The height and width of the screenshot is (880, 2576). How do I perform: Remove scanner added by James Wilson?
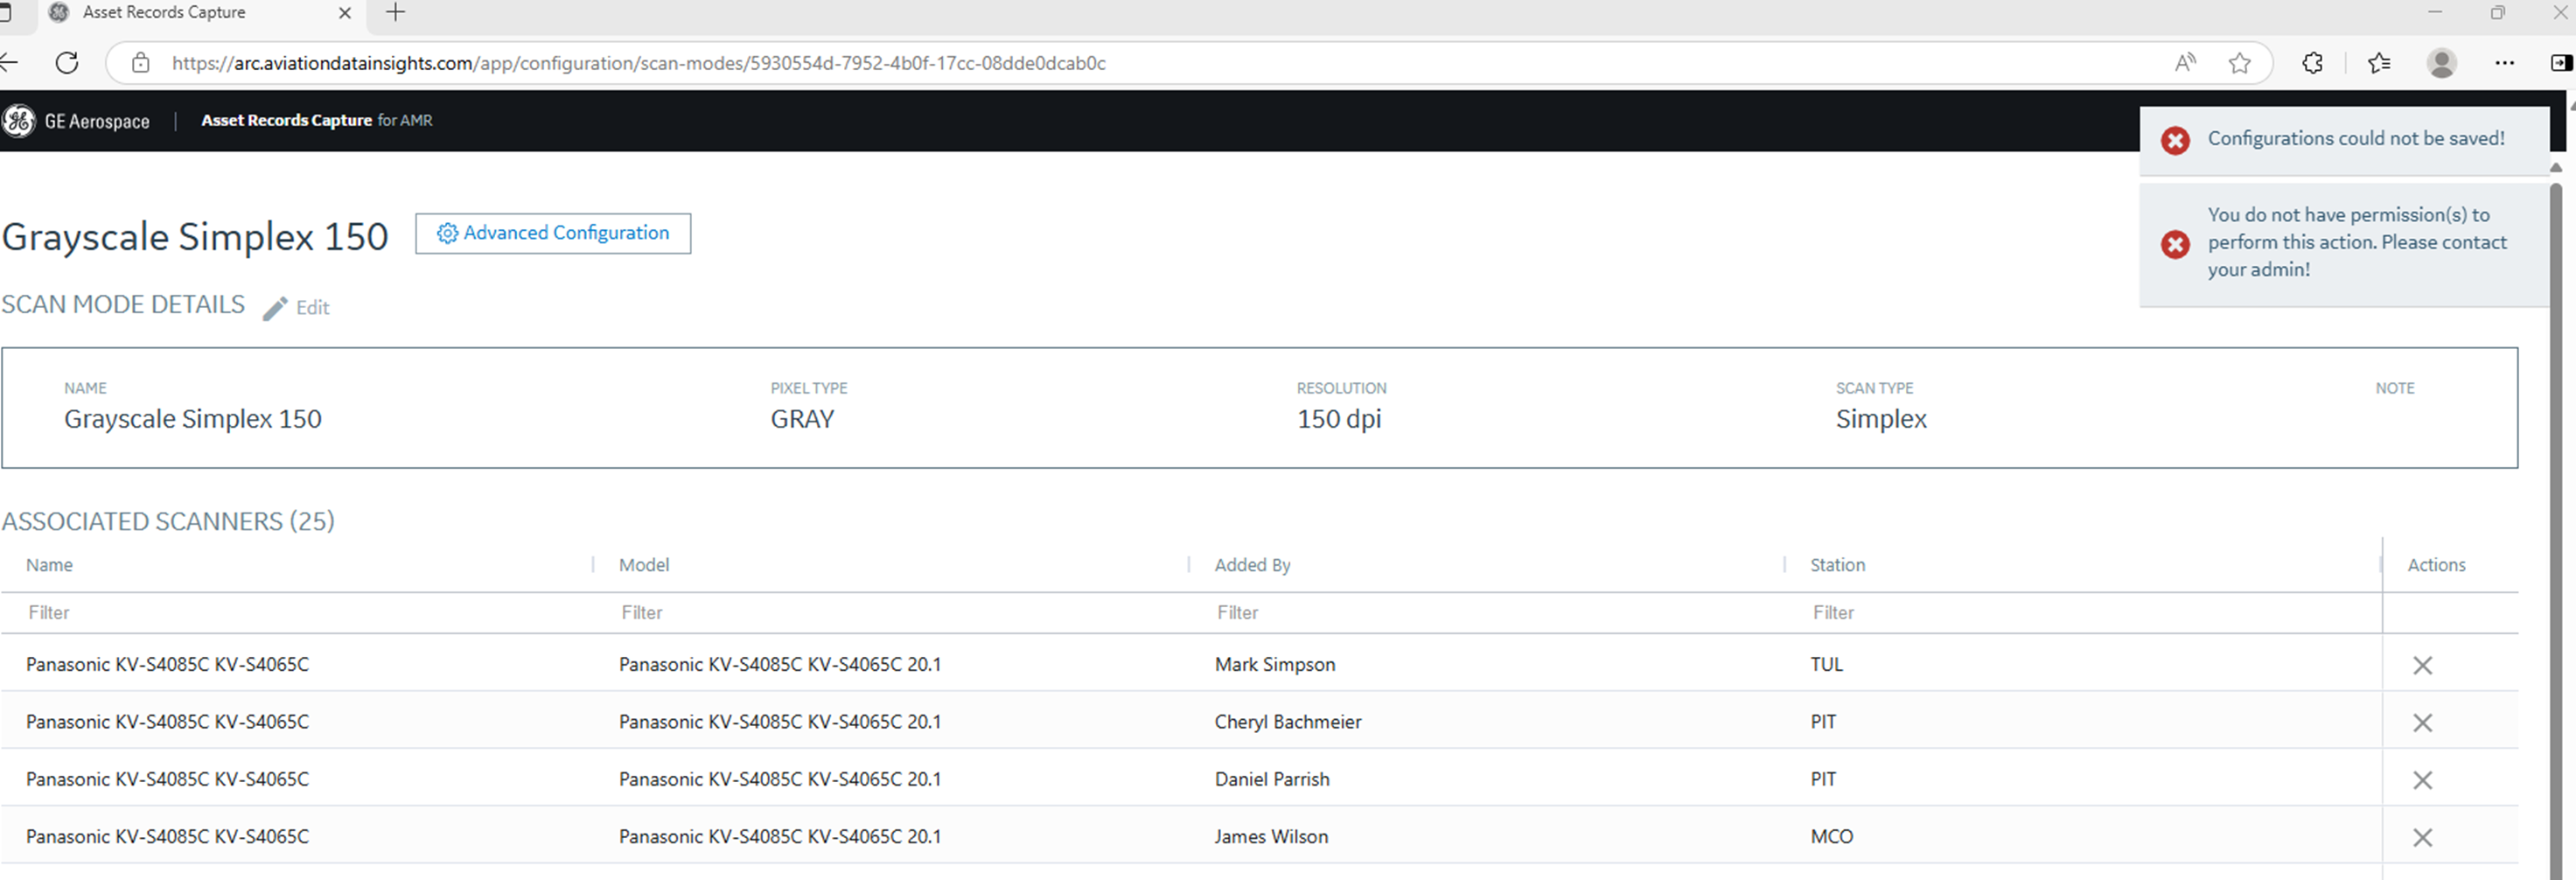coord(2422,838)
